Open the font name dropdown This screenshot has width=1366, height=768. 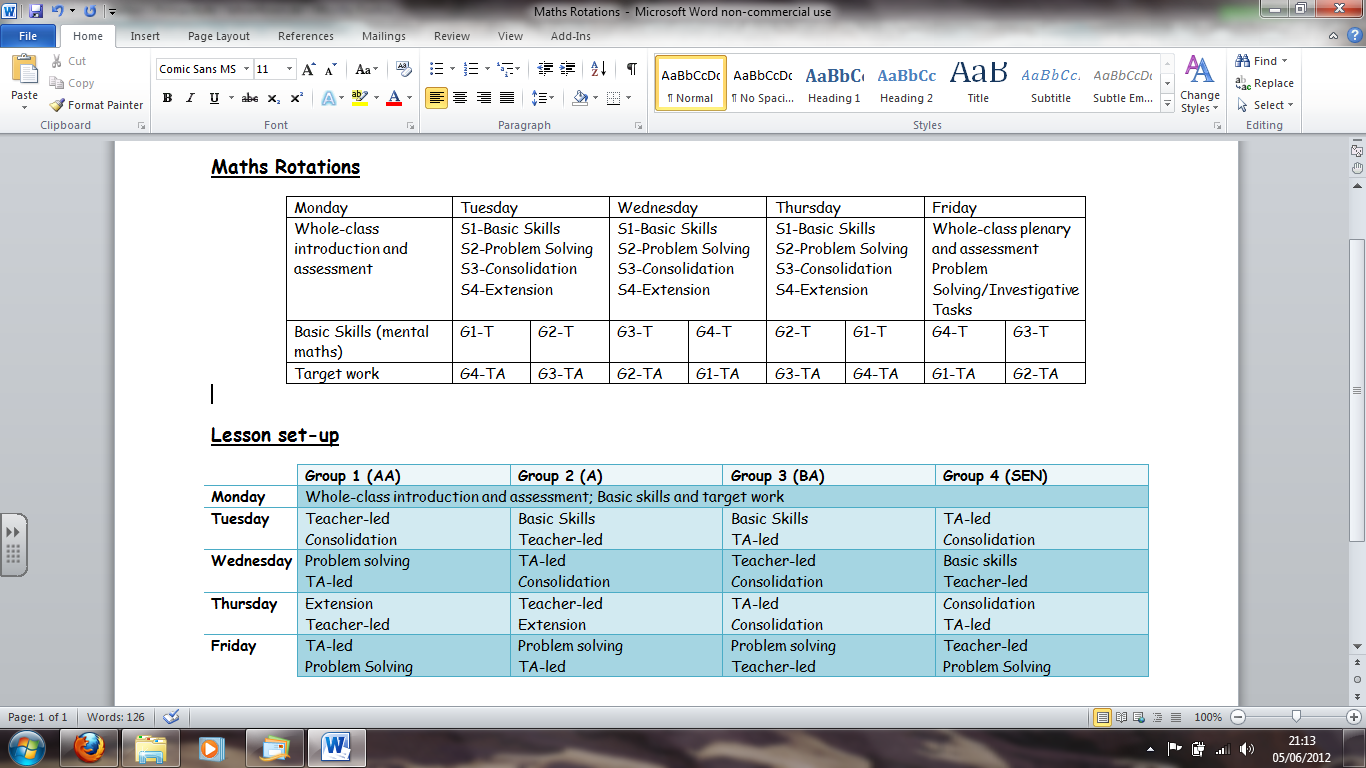(x=245, y=69)
